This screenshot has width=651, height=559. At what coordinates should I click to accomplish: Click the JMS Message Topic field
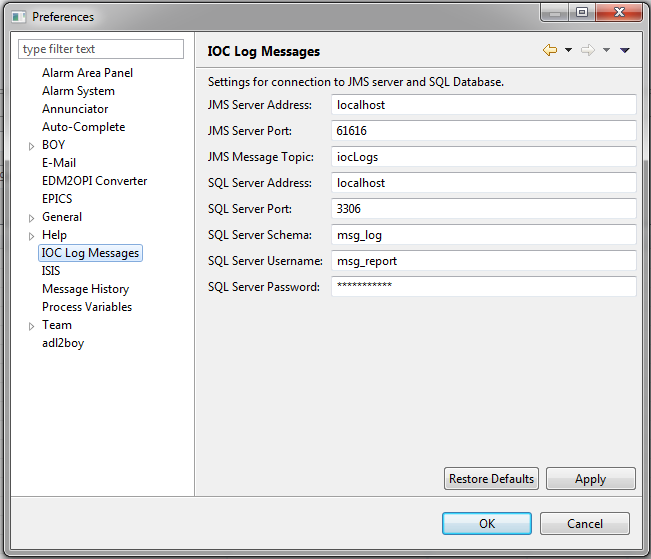(x=484, y=157)
